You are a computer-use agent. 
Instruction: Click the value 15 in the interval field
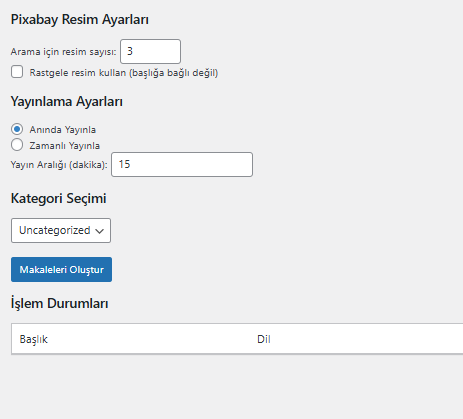(124, 164)
